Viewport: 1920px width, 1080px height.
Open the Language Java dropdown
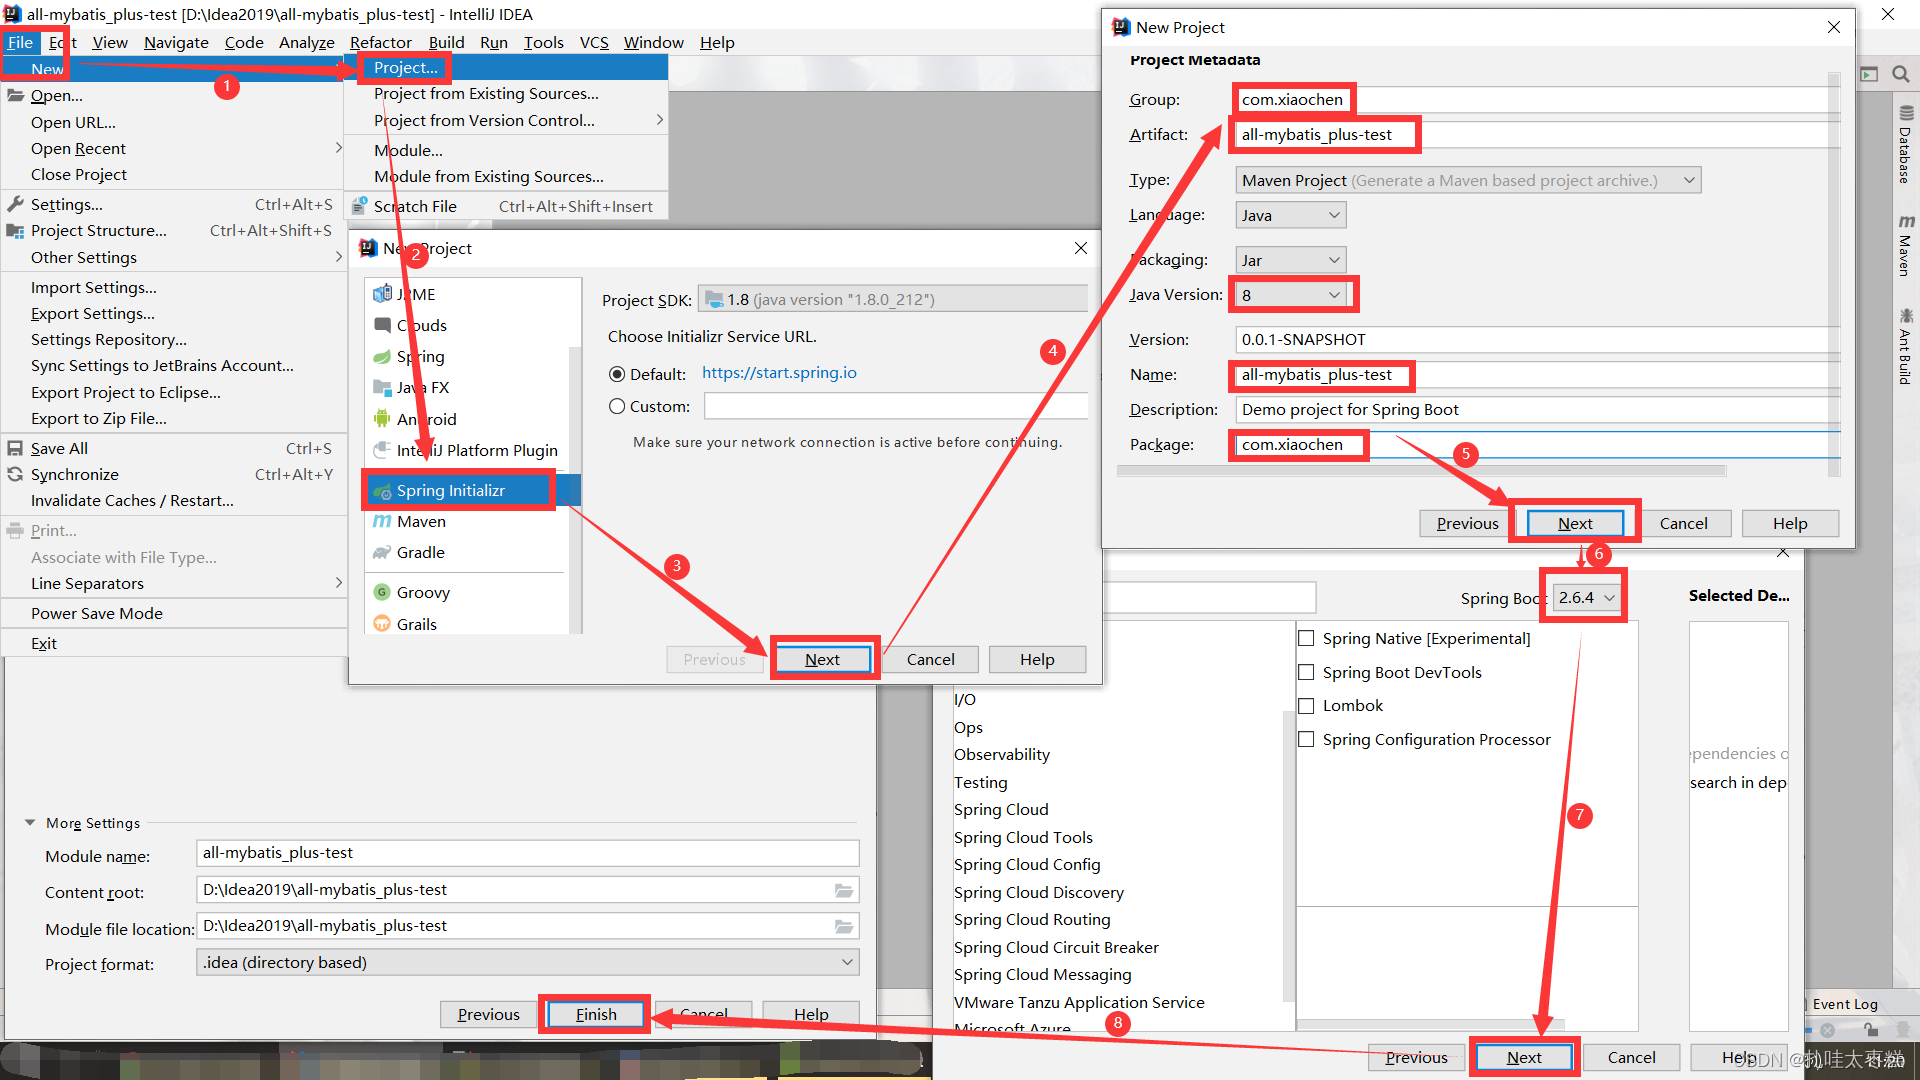pyautogui.click(x=1291, y=215)
